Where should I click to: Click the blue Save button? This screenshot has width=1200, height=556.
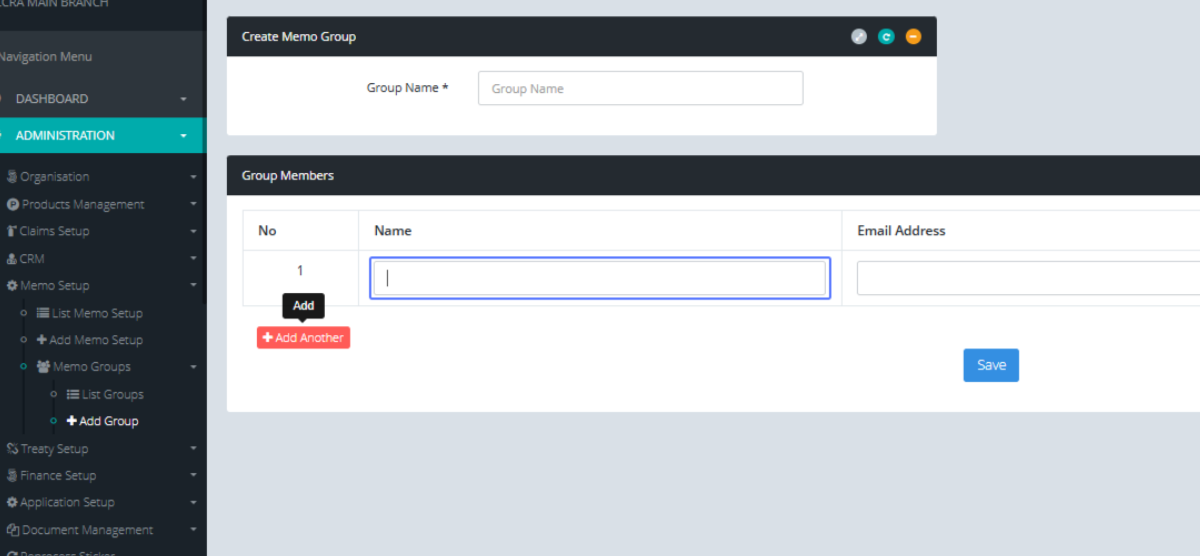(x=990, y=365)
